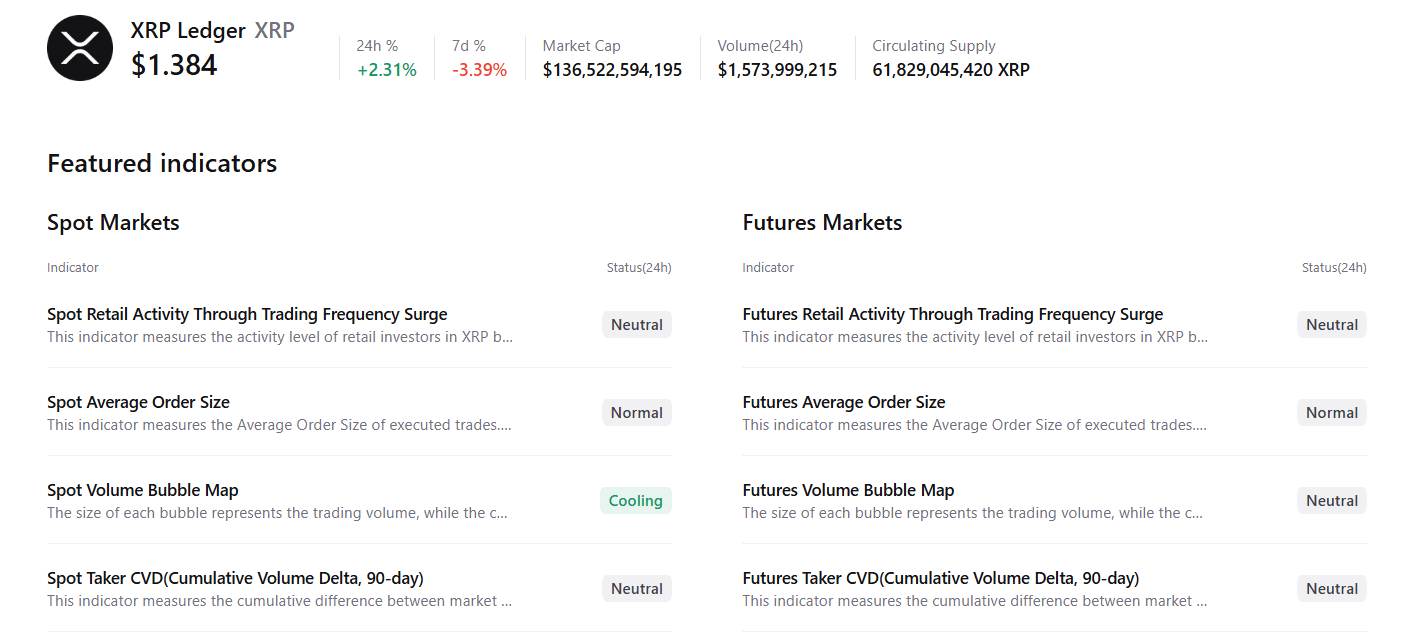Click the Market Cap label
The image size is (1411, 634).
coord(582,46)
